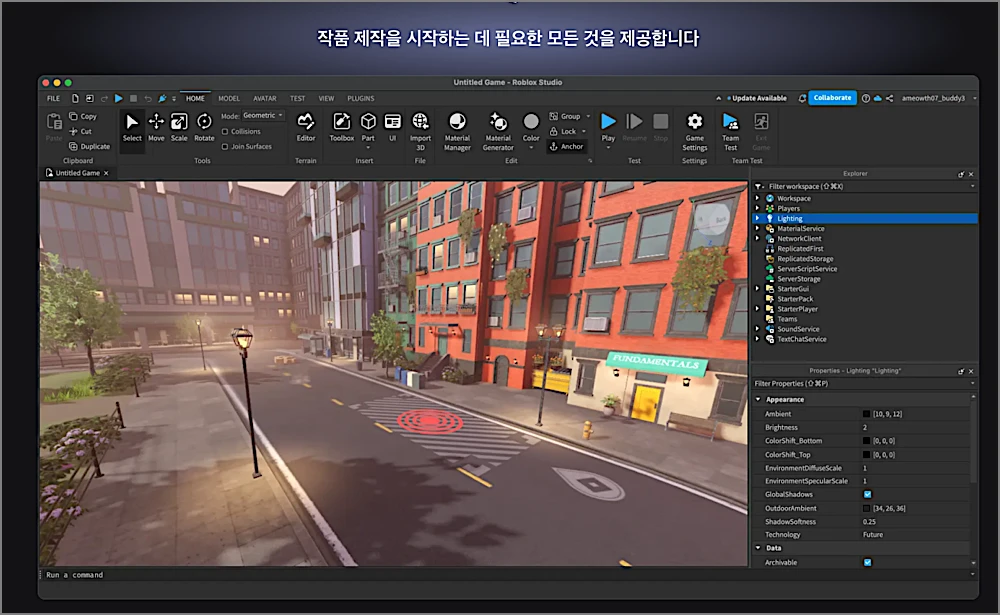The height and width of the screenshot is (615, 1000).
Task: Activate the Scale tool
Action: (x=179, y=128)
